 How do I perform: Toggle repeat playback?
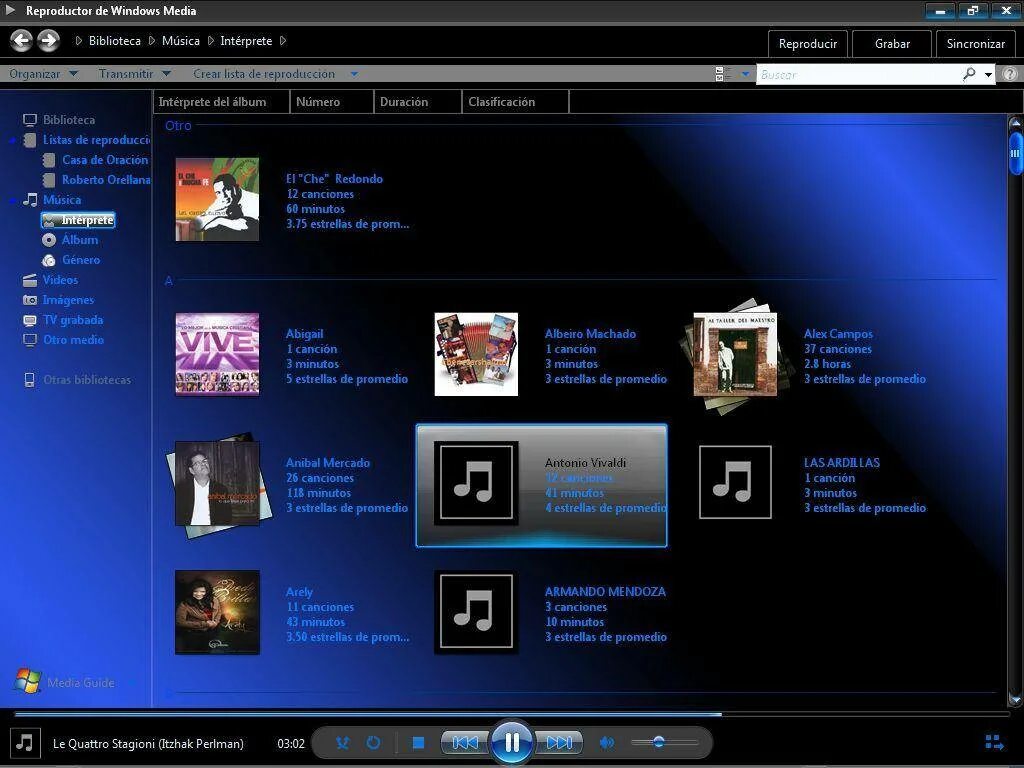(x=374, y=743)
